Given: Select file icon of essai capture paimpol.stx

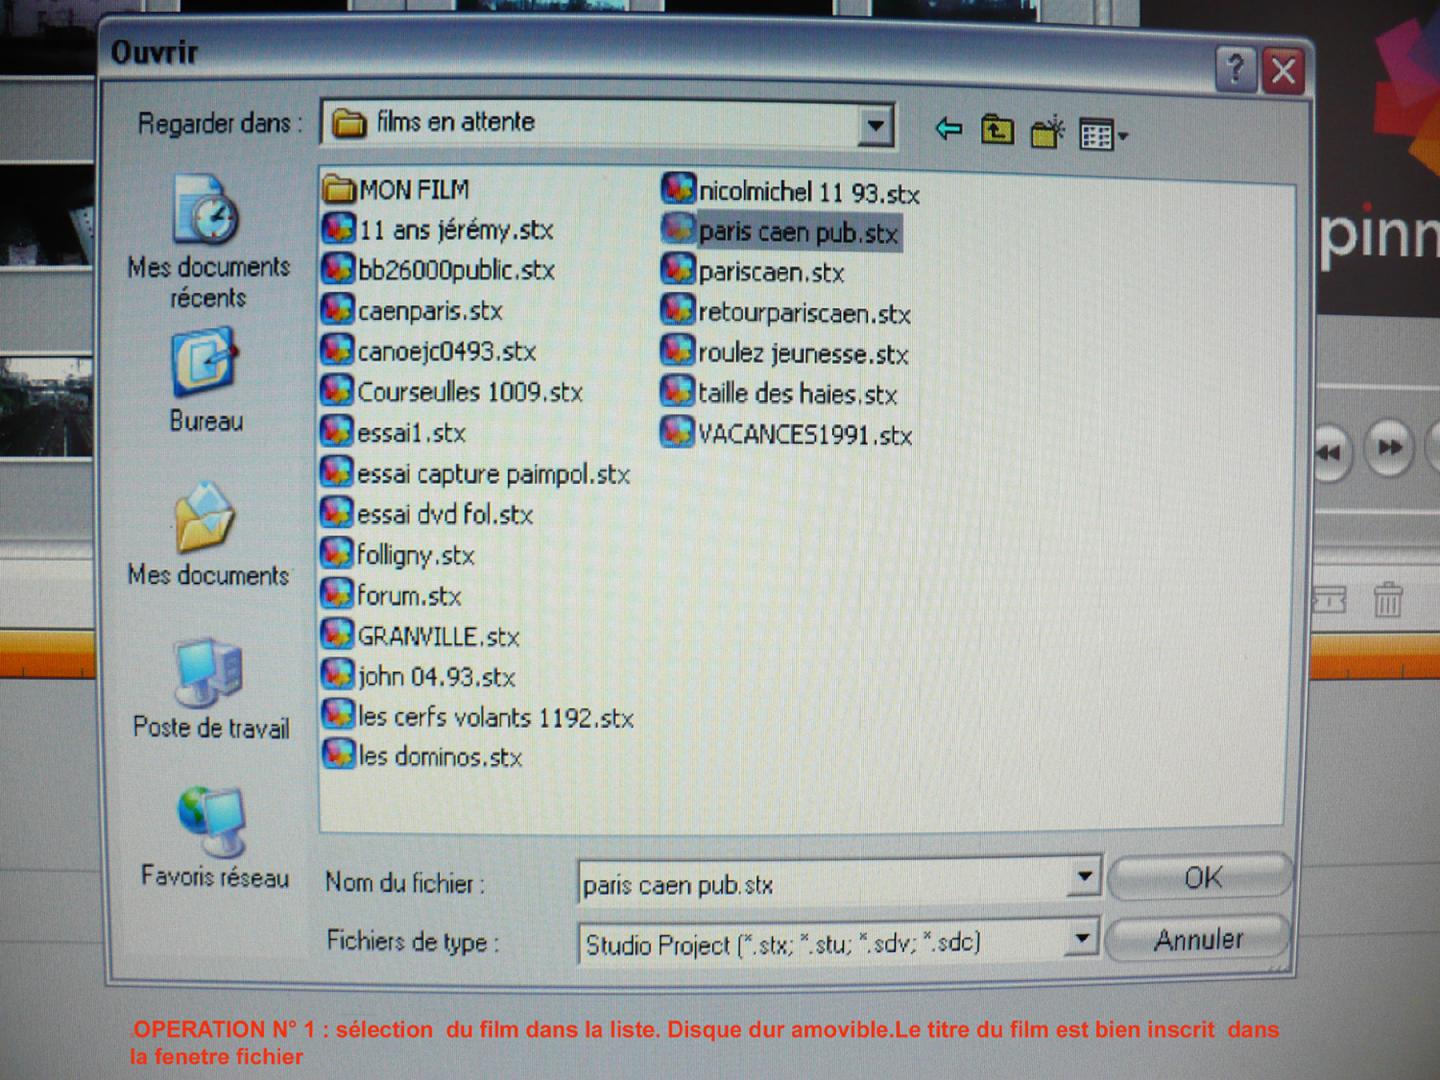Looking at the screenshot, I should pyautogui.click(x=338, y=472).
